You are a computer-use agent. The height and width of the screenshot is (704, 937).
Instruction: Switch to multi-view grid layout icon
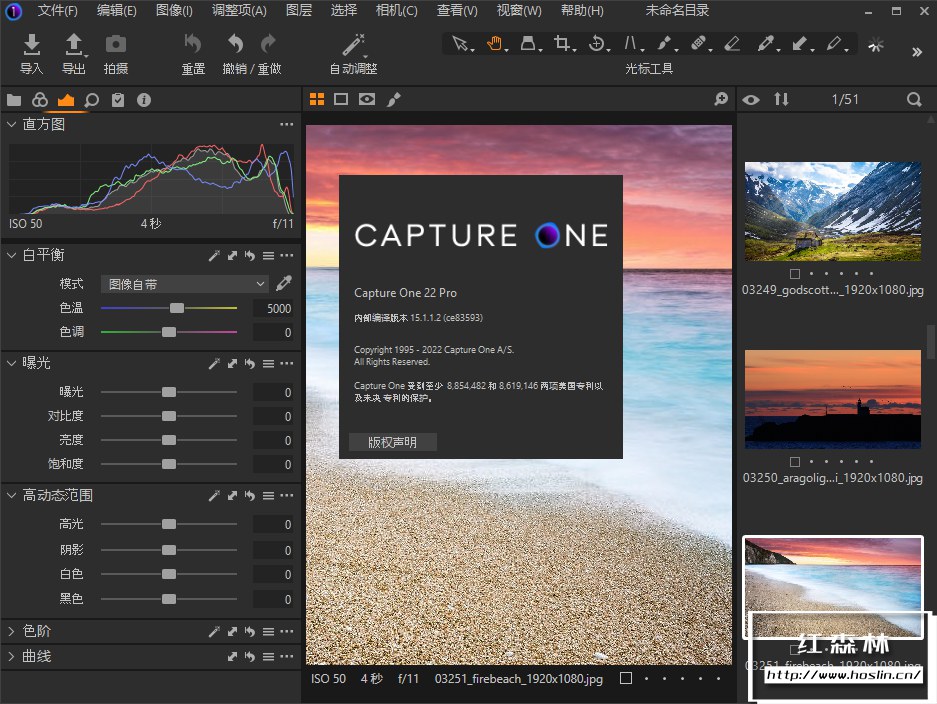point(317,99)
